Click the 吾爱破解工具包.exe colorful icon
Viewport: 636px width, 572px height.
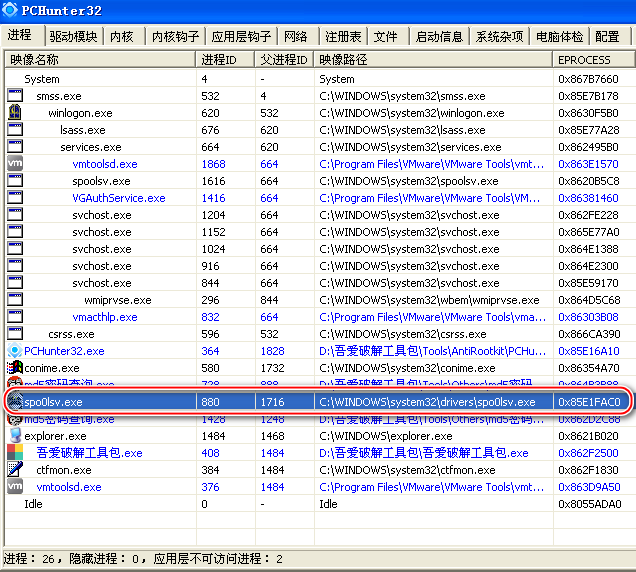[15, 453]
